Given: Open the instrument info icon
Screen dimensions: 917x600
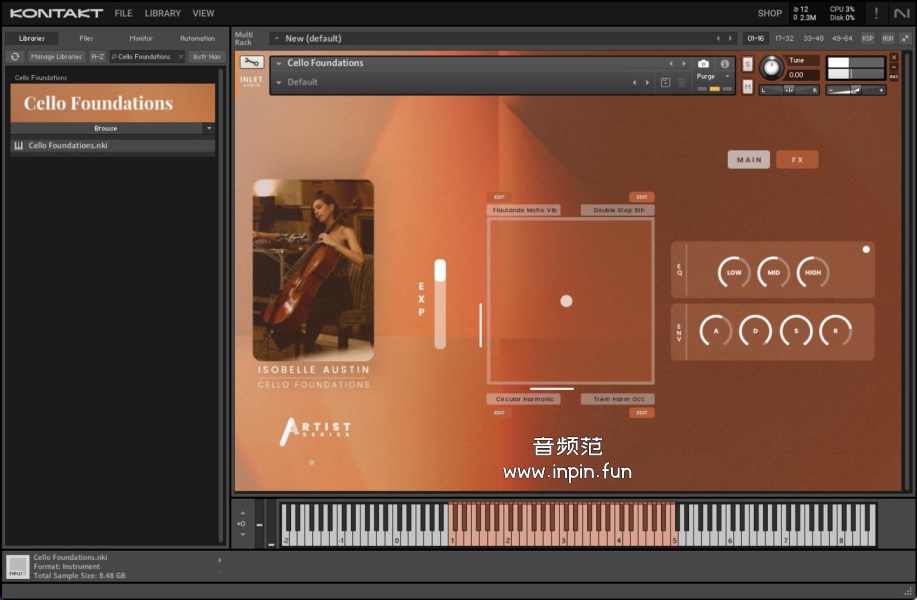Looking at the screenshot, I should 725,64.
